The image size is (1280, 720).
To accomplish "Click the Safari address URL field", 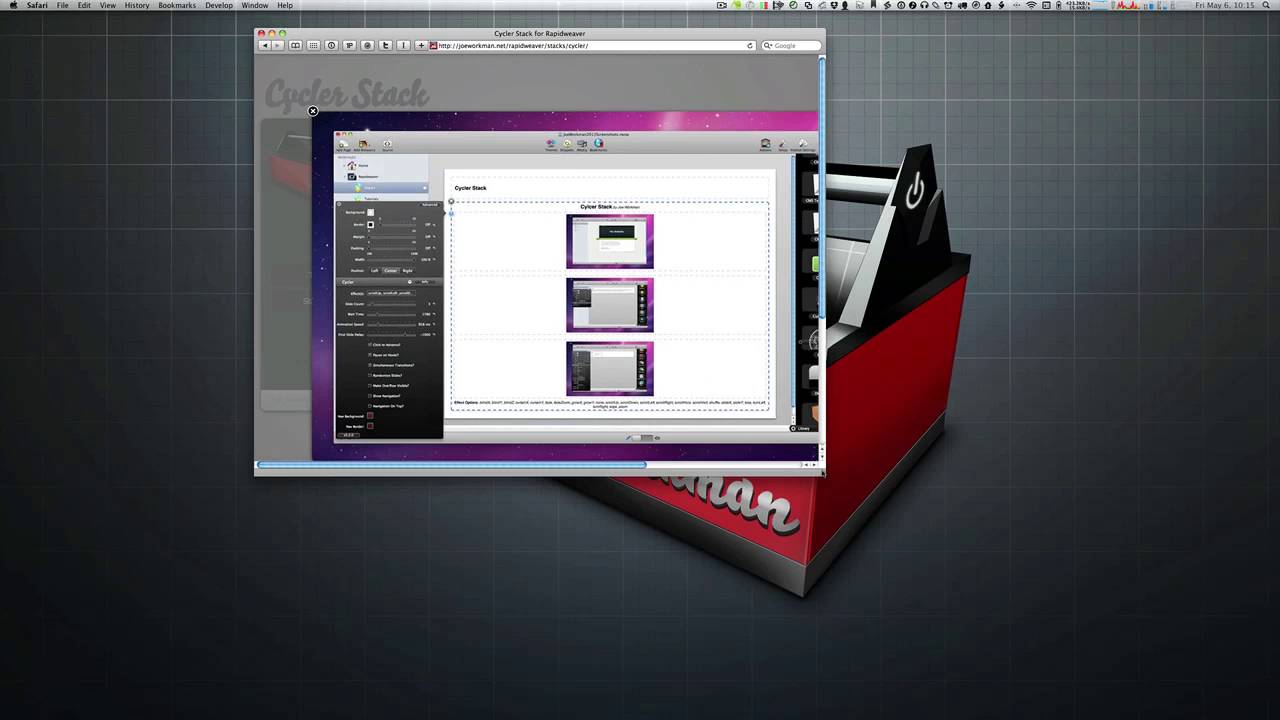I will click(x=592, y=45).
